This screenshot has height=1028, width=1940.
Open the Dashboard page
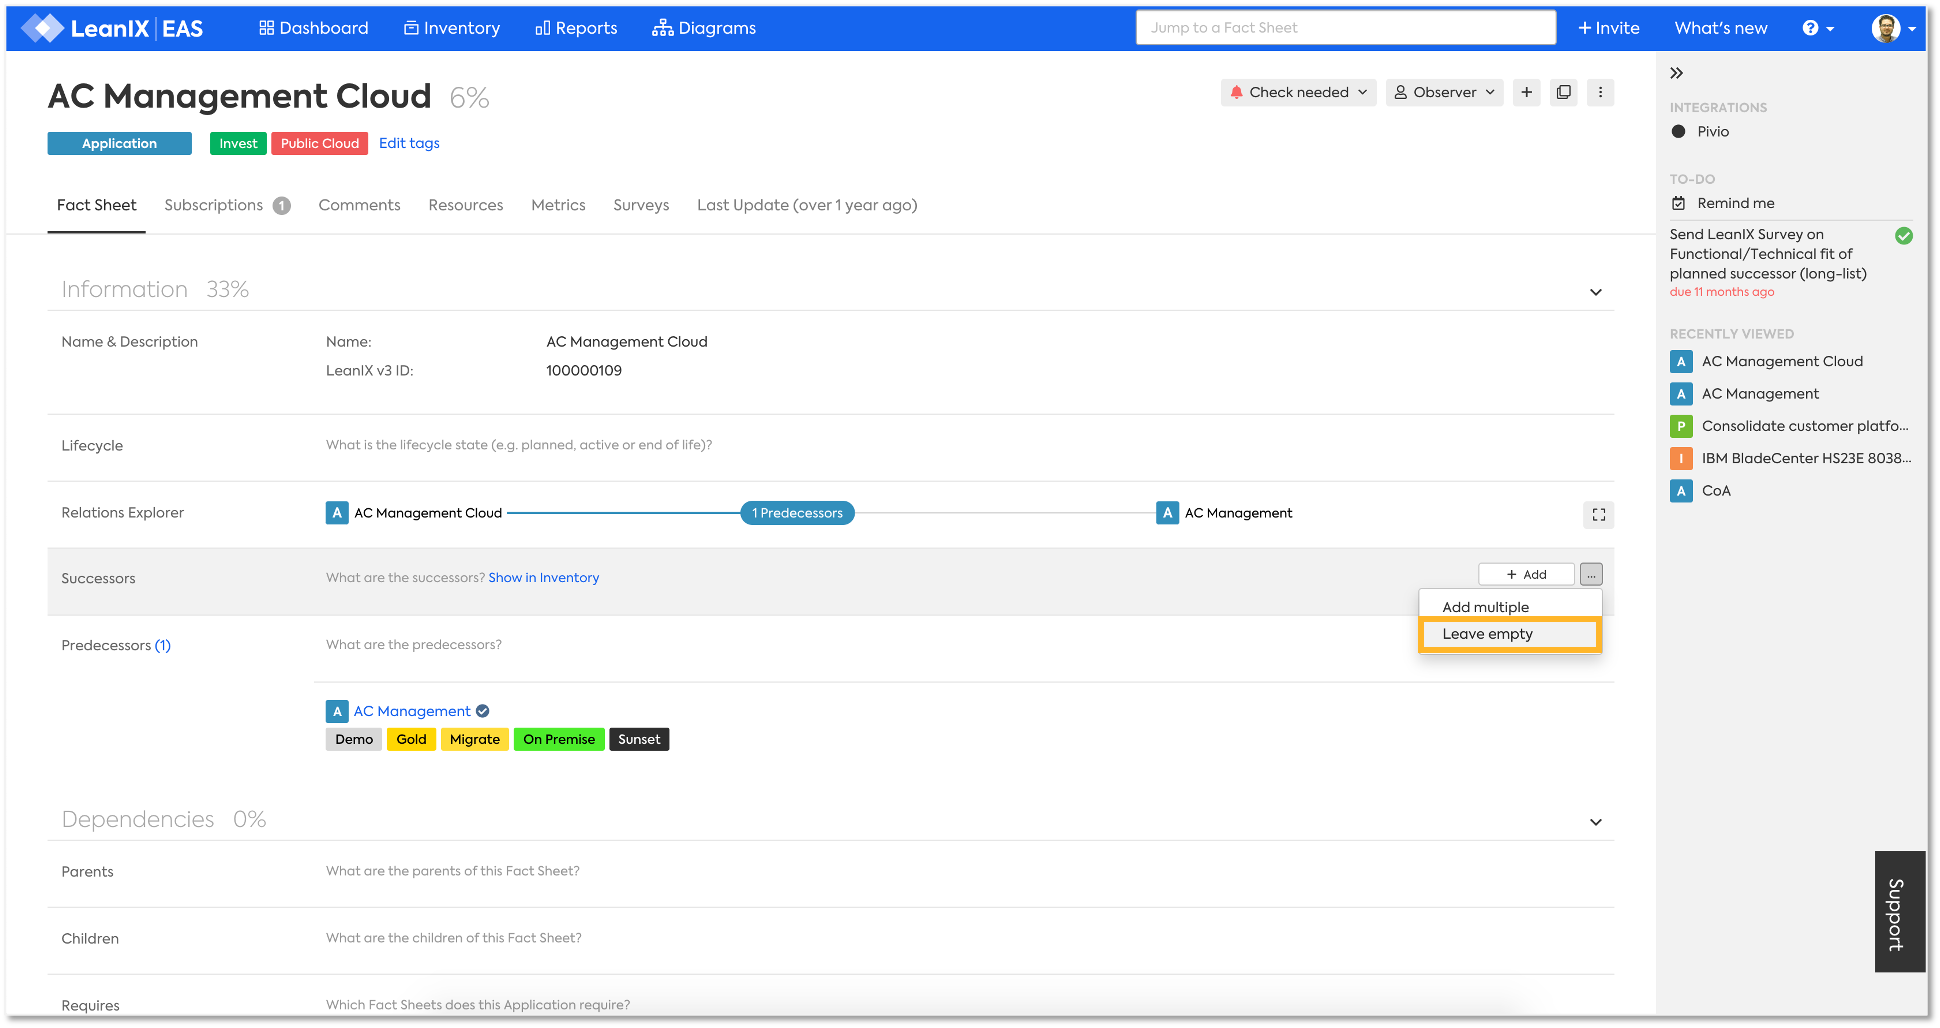pos(313,28)
